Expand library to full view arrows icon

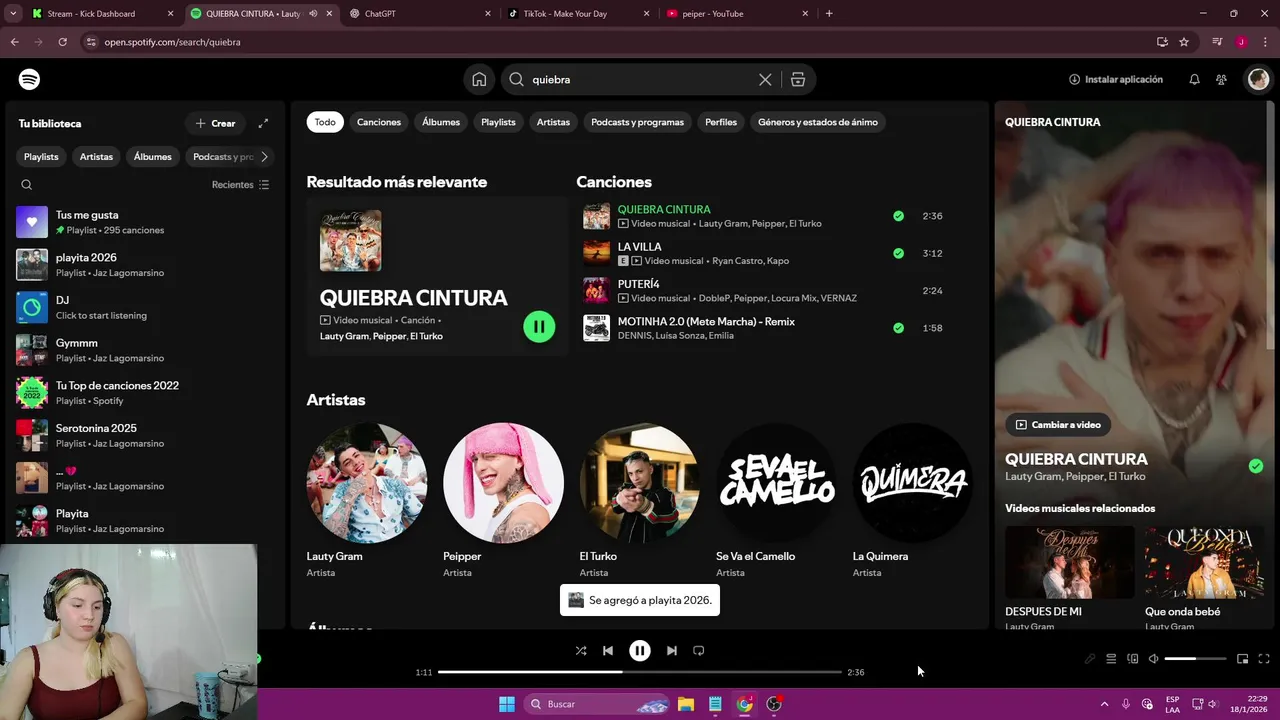(263, 123)
